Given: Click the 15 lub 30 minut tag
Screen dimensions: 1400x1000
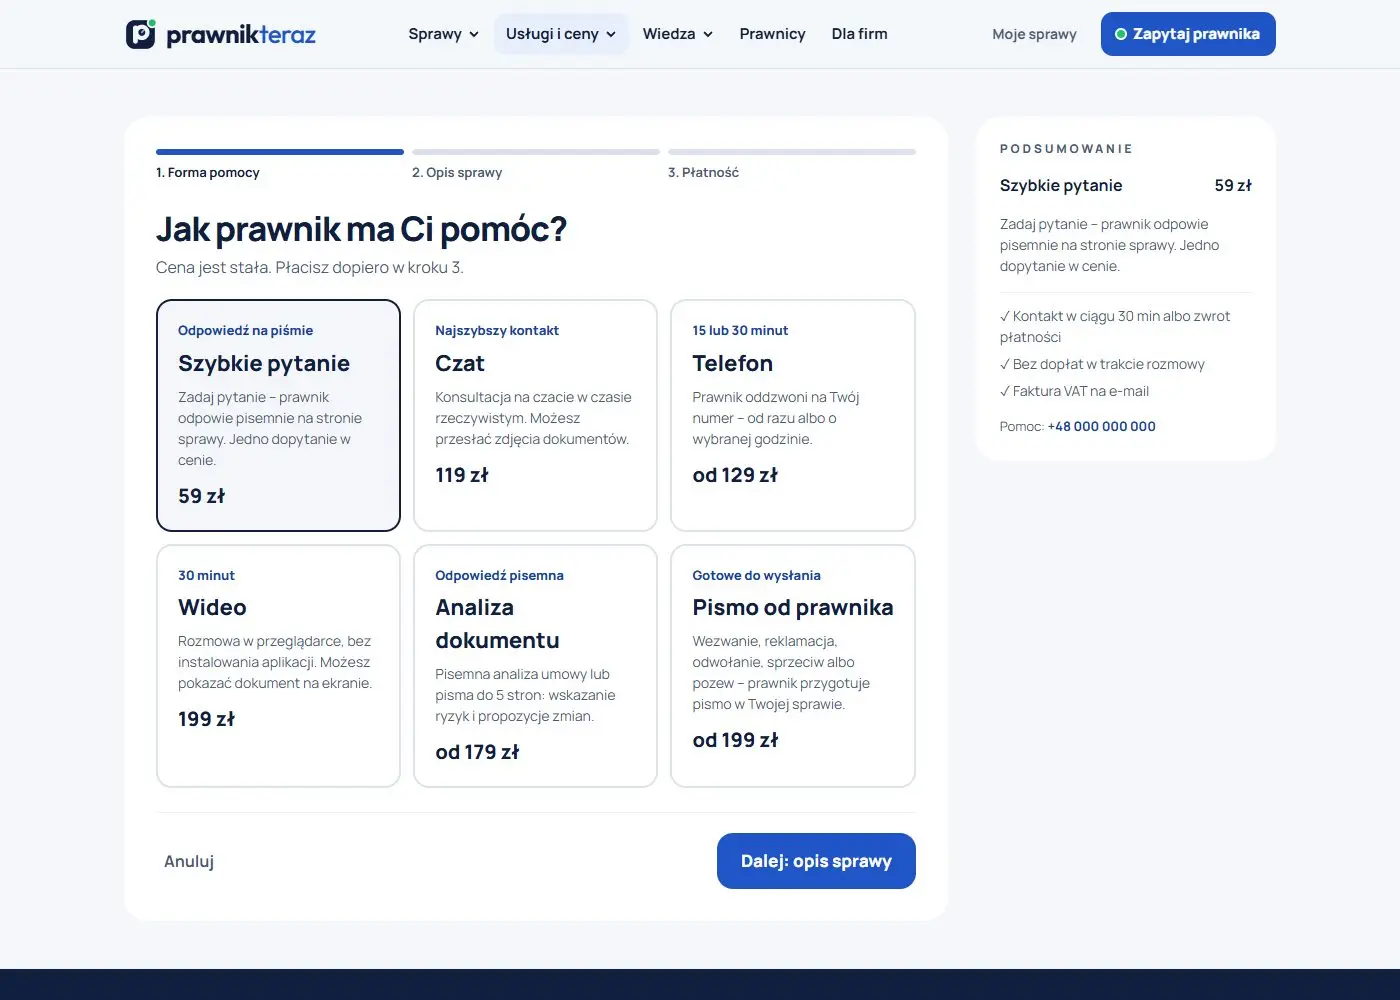Looking at the screenshot, I should [x=740, y=330].
